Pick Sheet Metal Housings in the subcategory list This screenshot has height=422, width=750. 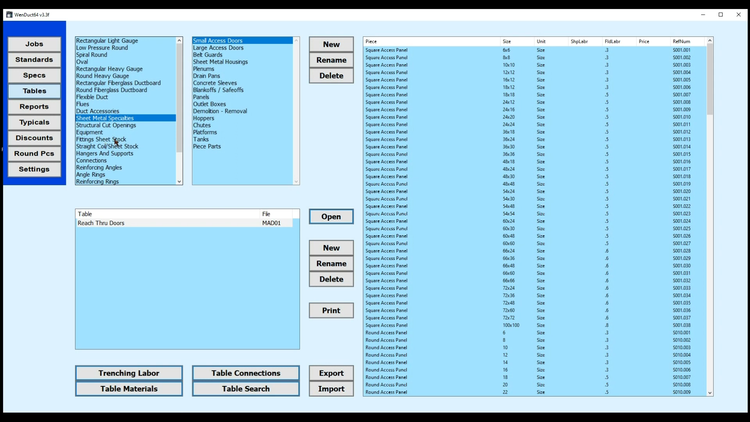[221, 61]
